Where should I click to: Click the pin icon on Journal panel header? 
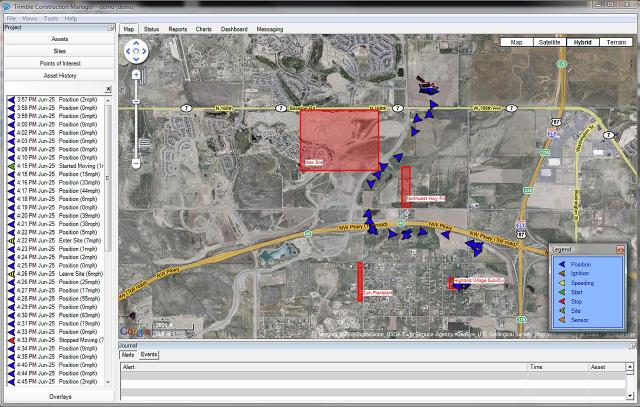[633, 346]
